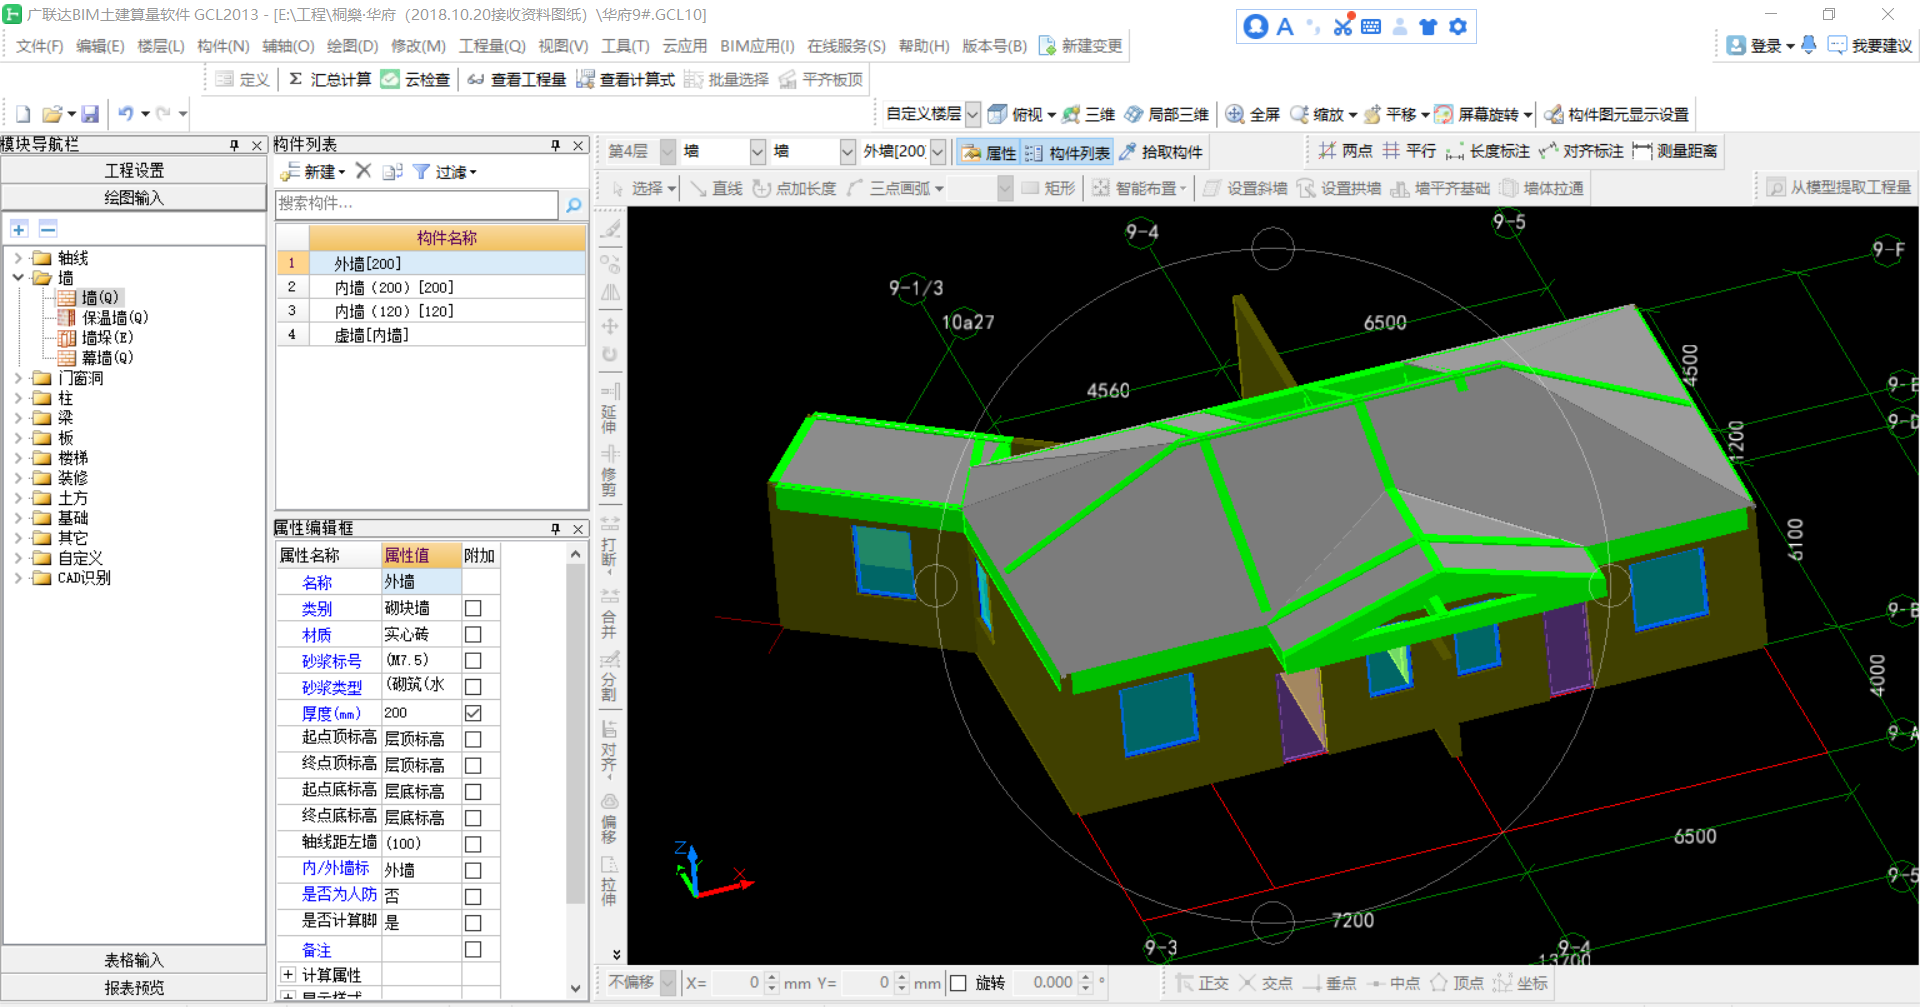Open 不偏移 offset dropdown
Screen dimensions: 1920x1007
click(668, 983)
